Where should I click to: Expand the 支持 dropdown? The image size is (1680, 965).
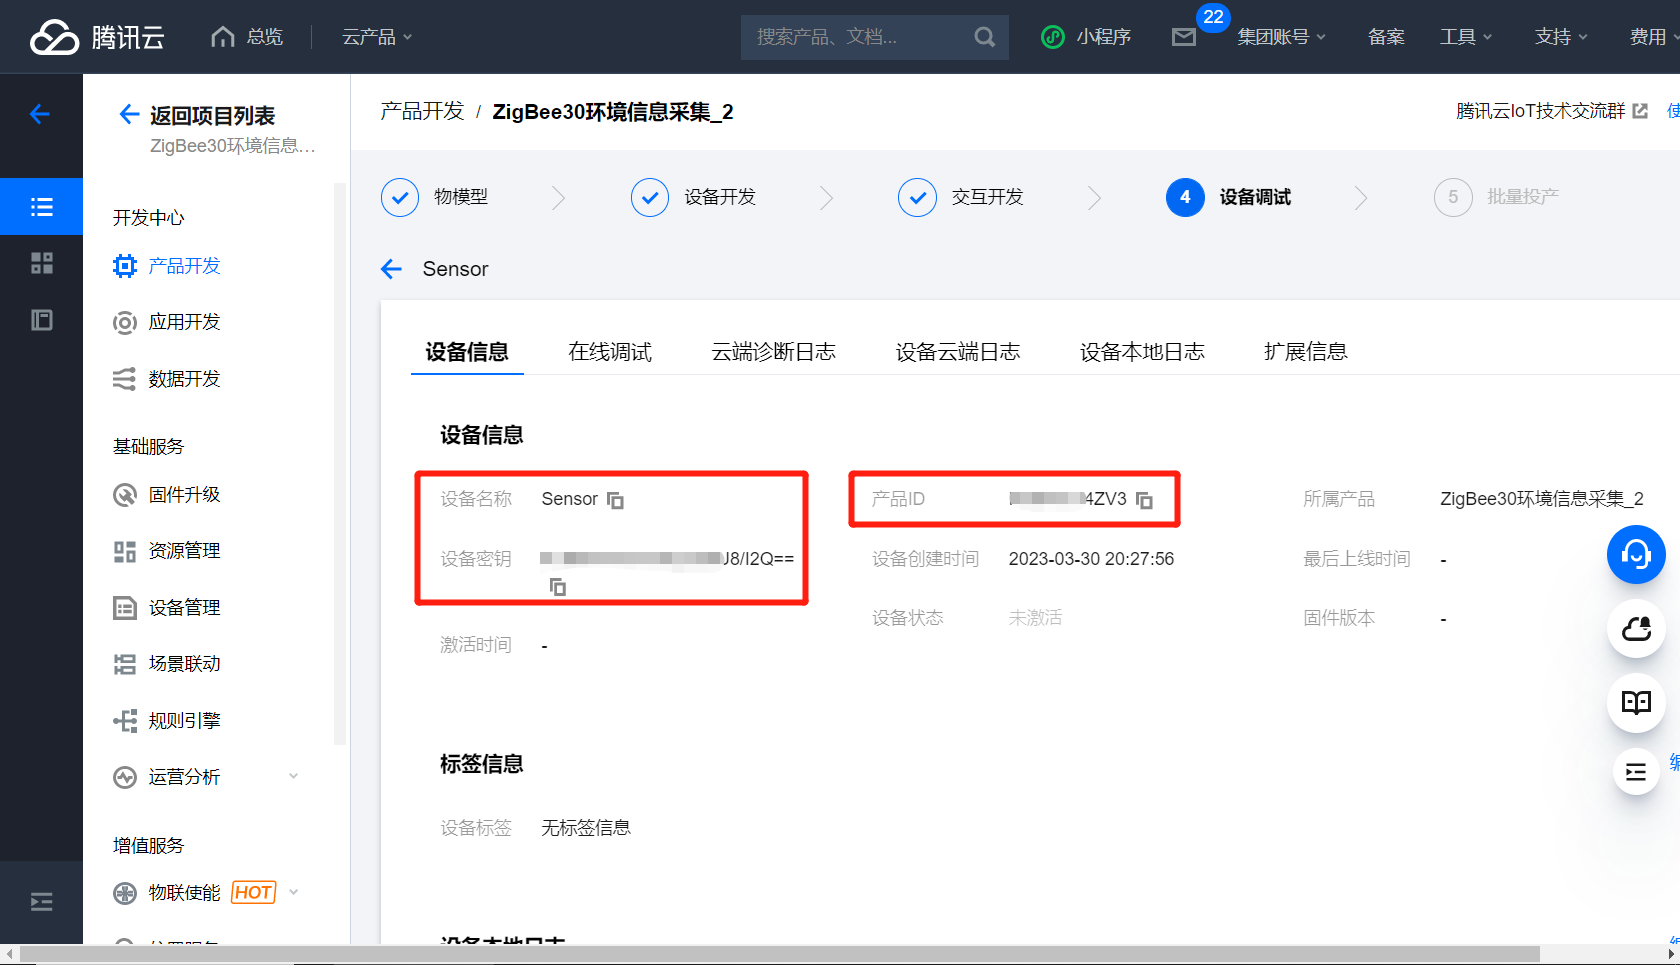coord(1561,37)
